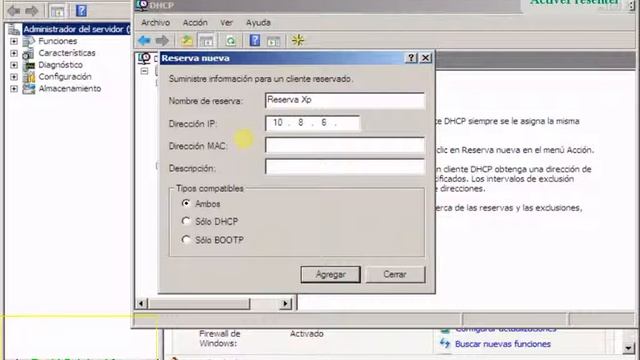Click the Diagnóstico icon in the tree
Image resolution: width=640 pixels, height=360 pixels.
29,65
